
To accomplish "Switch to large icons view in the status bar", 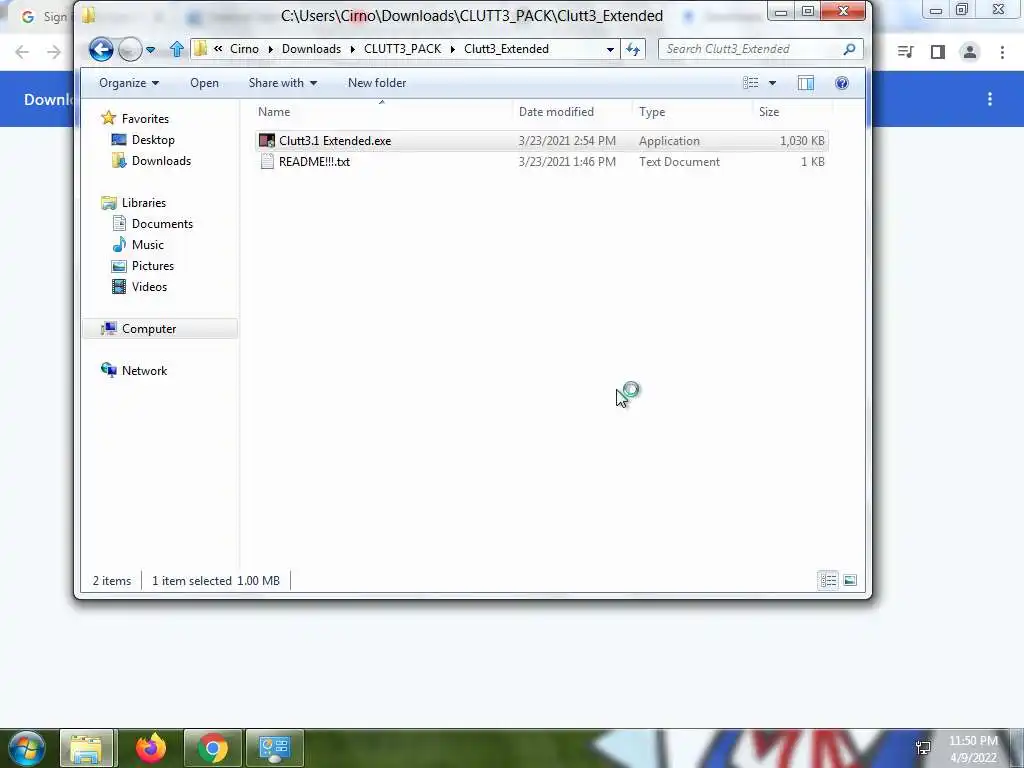I will 850,581.
